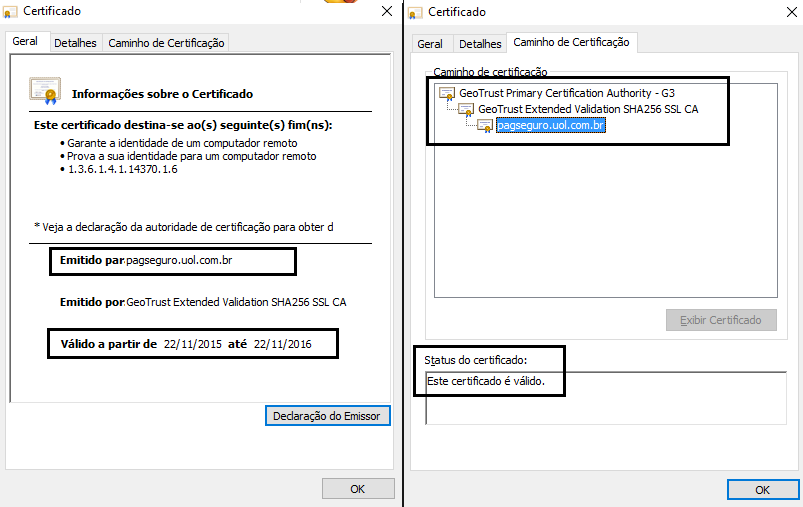Click the 'Informações sobre o Certificado' heading

162,94
